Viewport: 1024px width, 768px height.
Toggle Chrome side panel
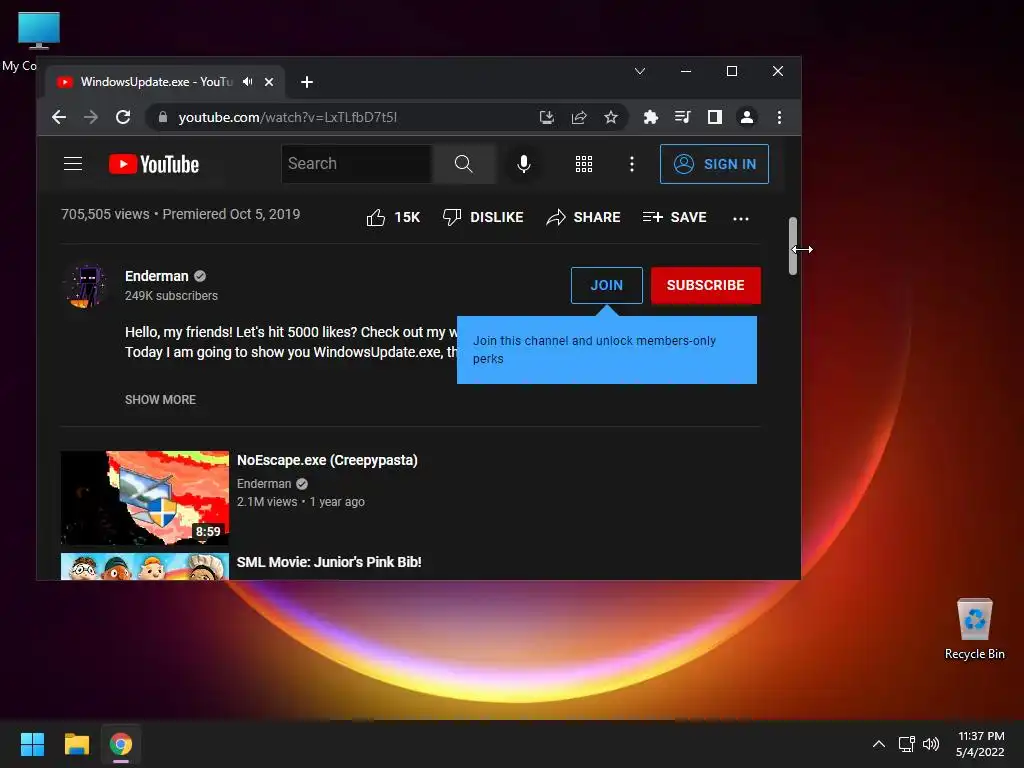coord(714,117)
